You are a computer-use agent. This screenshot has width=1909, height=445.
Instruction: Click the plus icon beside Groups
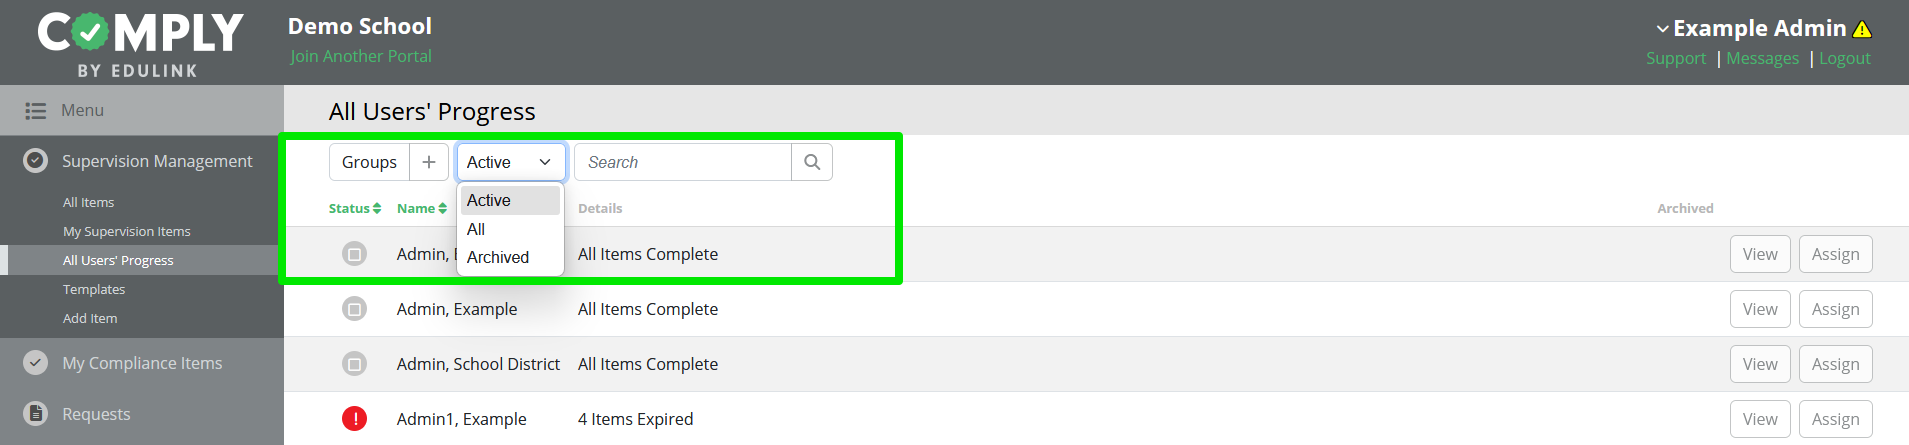pos(429,162)
